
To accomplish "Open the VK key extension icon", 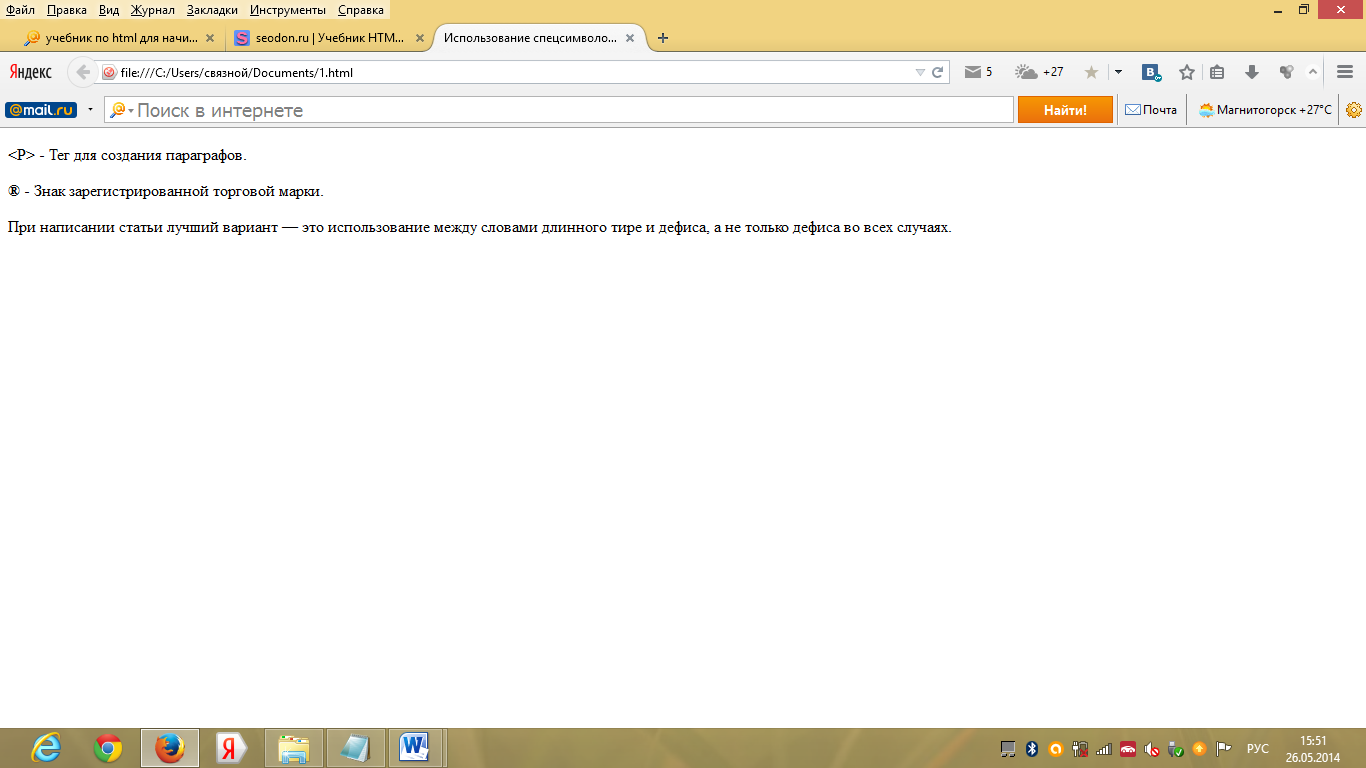I will tap(1152, 72).
